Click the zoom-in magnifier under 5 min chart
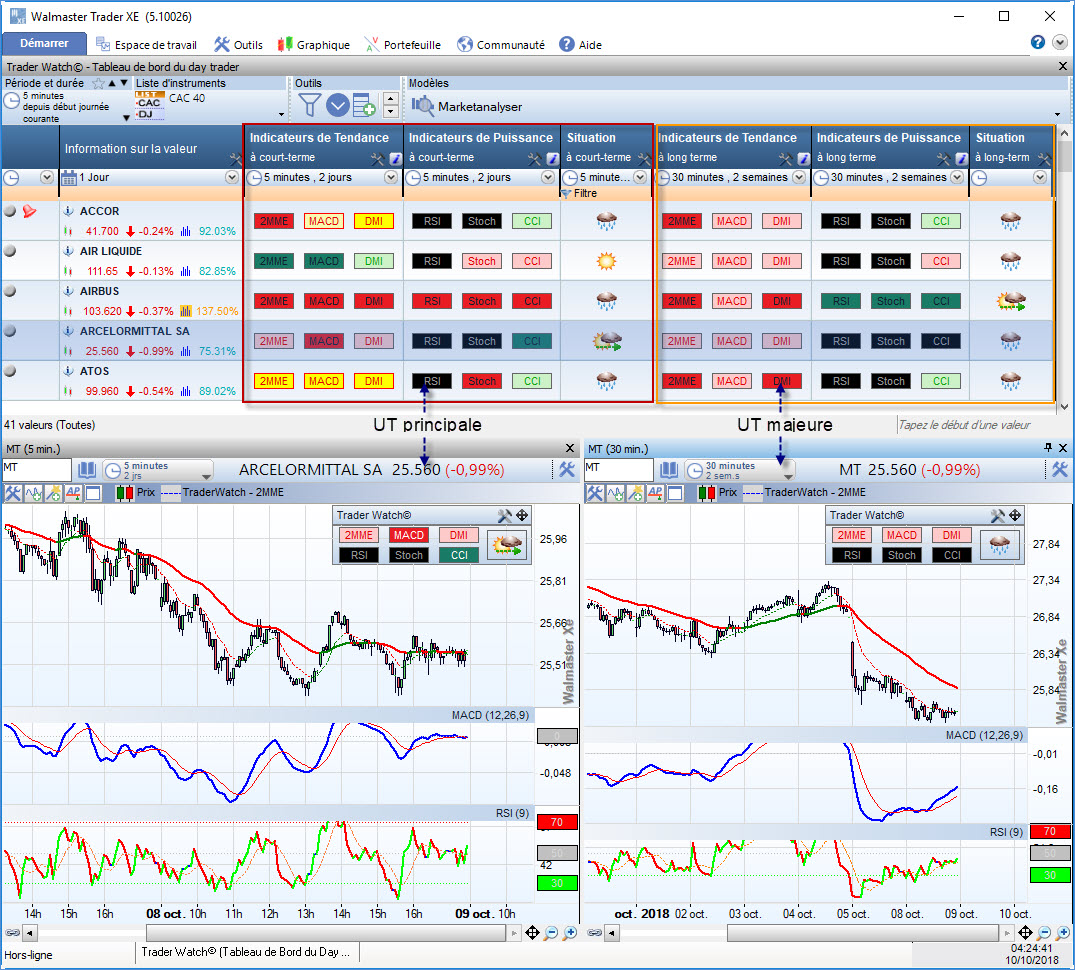 (570, 932)
